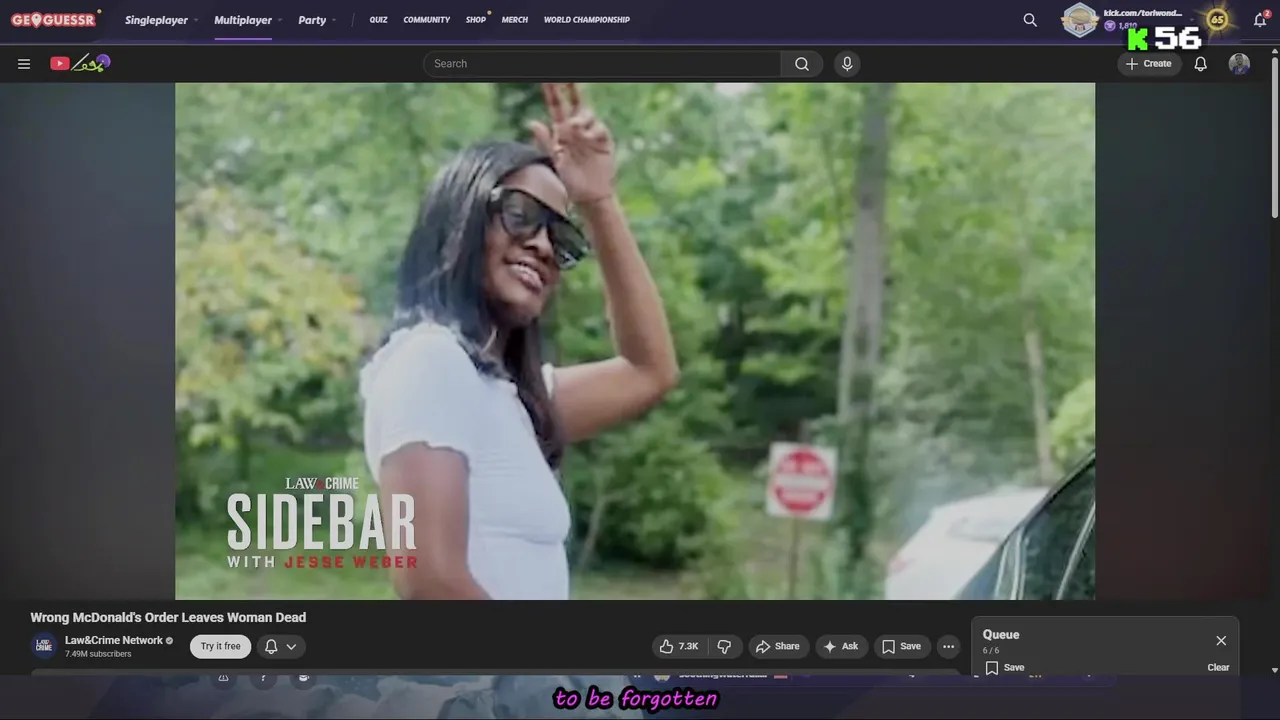Click the Queue panel heading
Viewport: 1280px width, 720px height.
tap(1001, 634)
